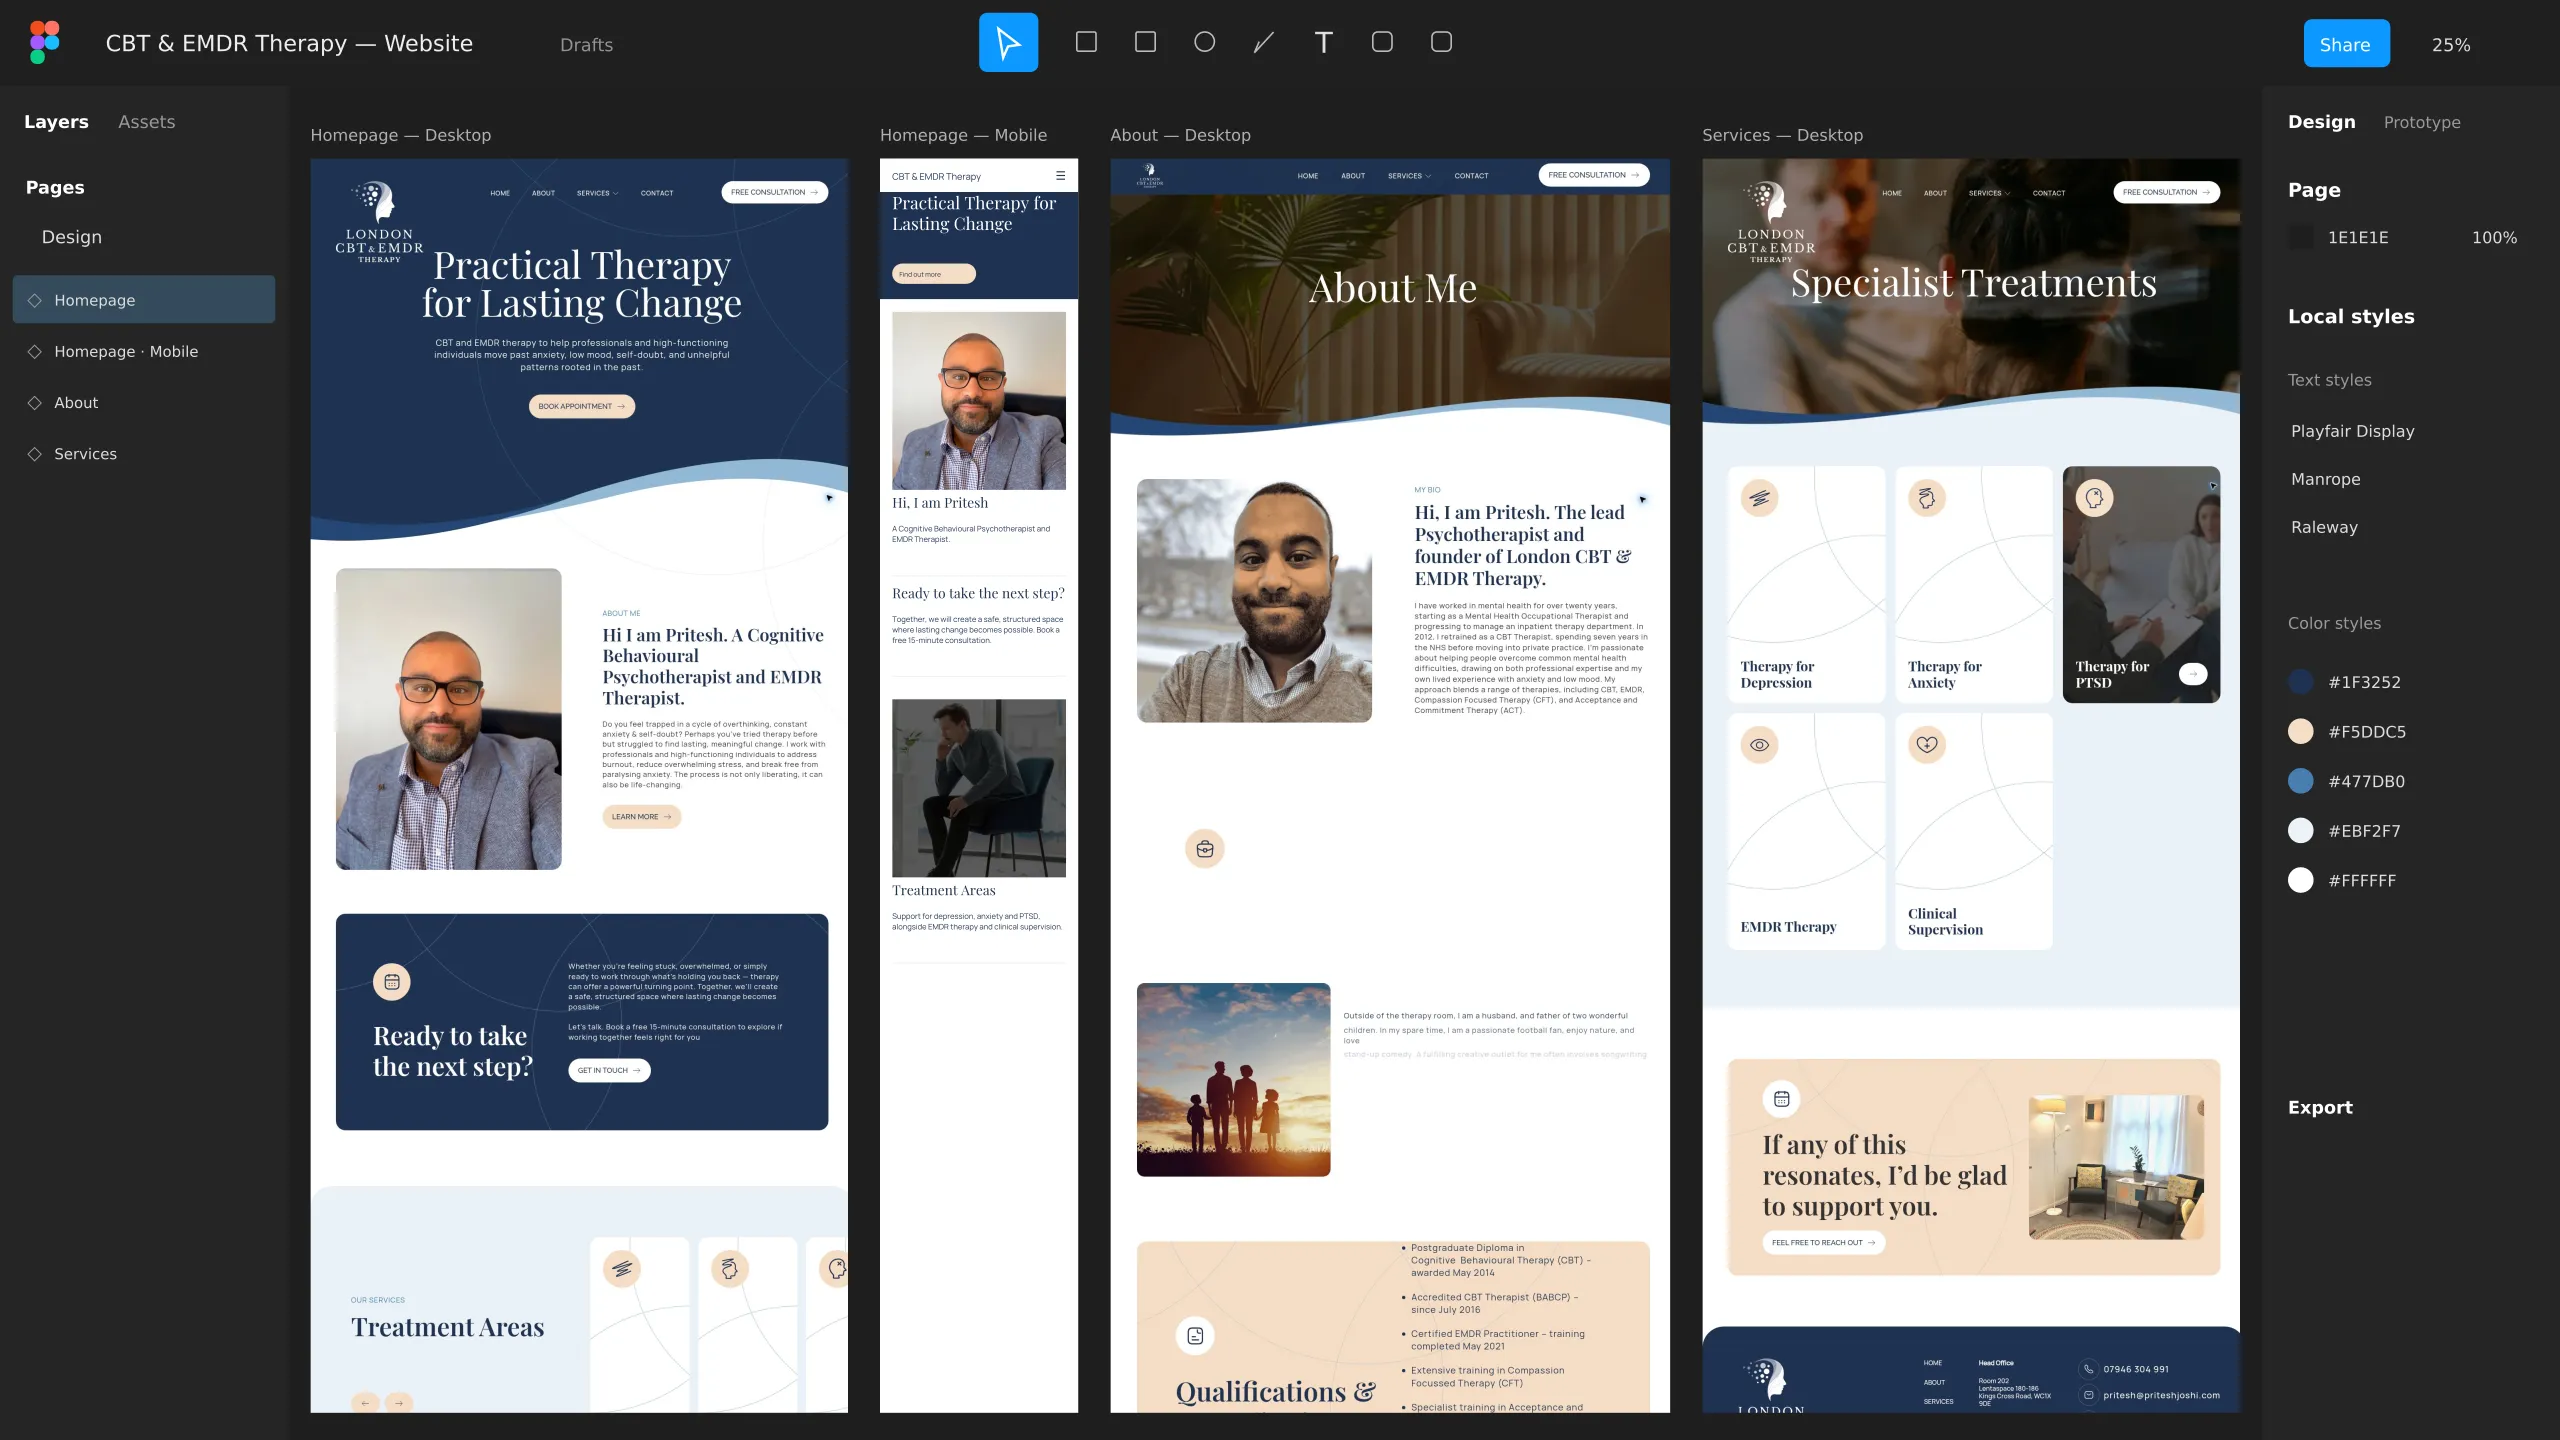
Task: Select the Ellipse tool in toolbar
Action: (x=1205, y=42)
